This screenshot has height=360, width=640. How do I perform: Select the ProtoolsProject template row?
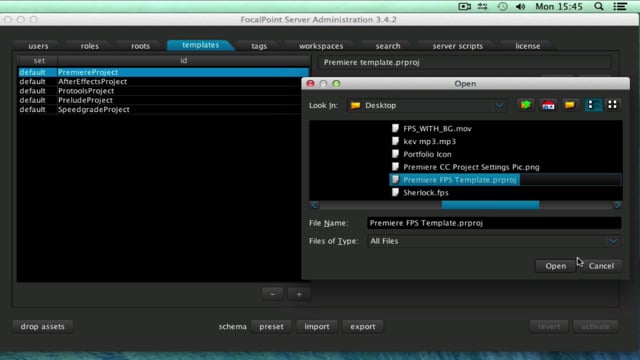(x=163, y=91)
